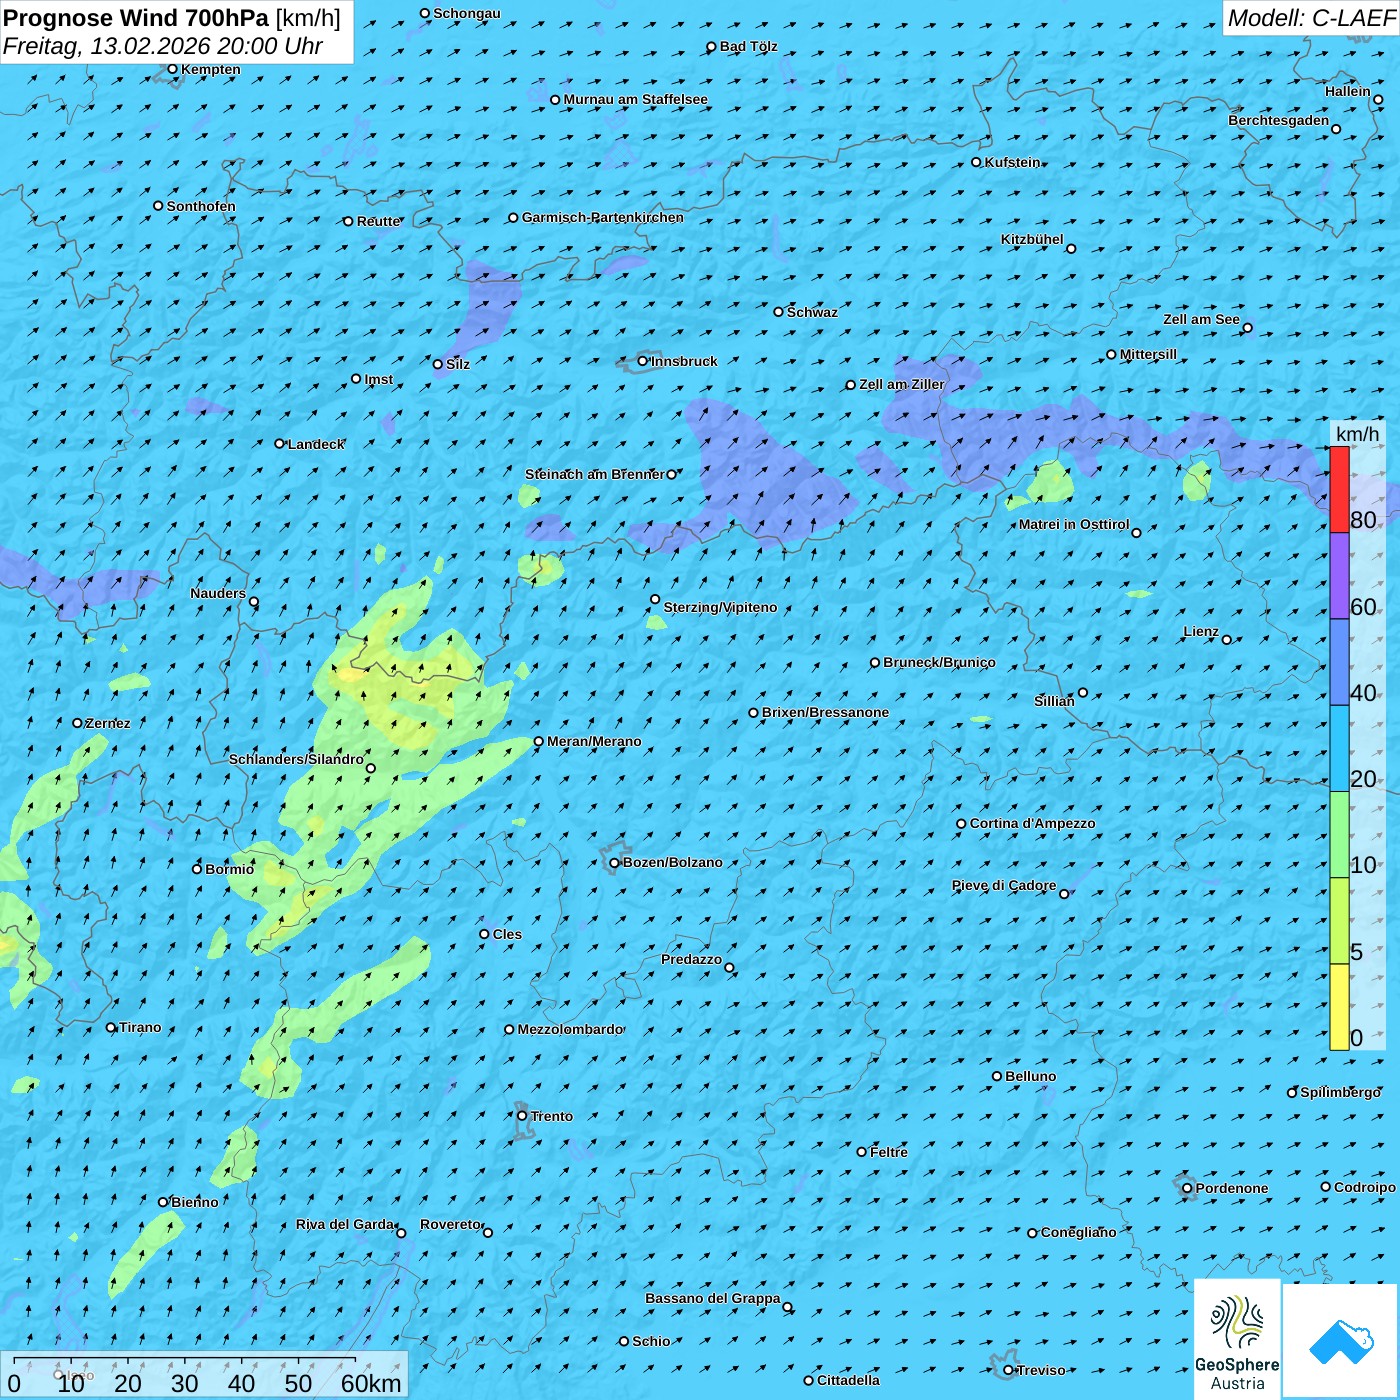The image size is (1400, 1400).
Task: Click the 60km scale bar label
Action: 371,1383
